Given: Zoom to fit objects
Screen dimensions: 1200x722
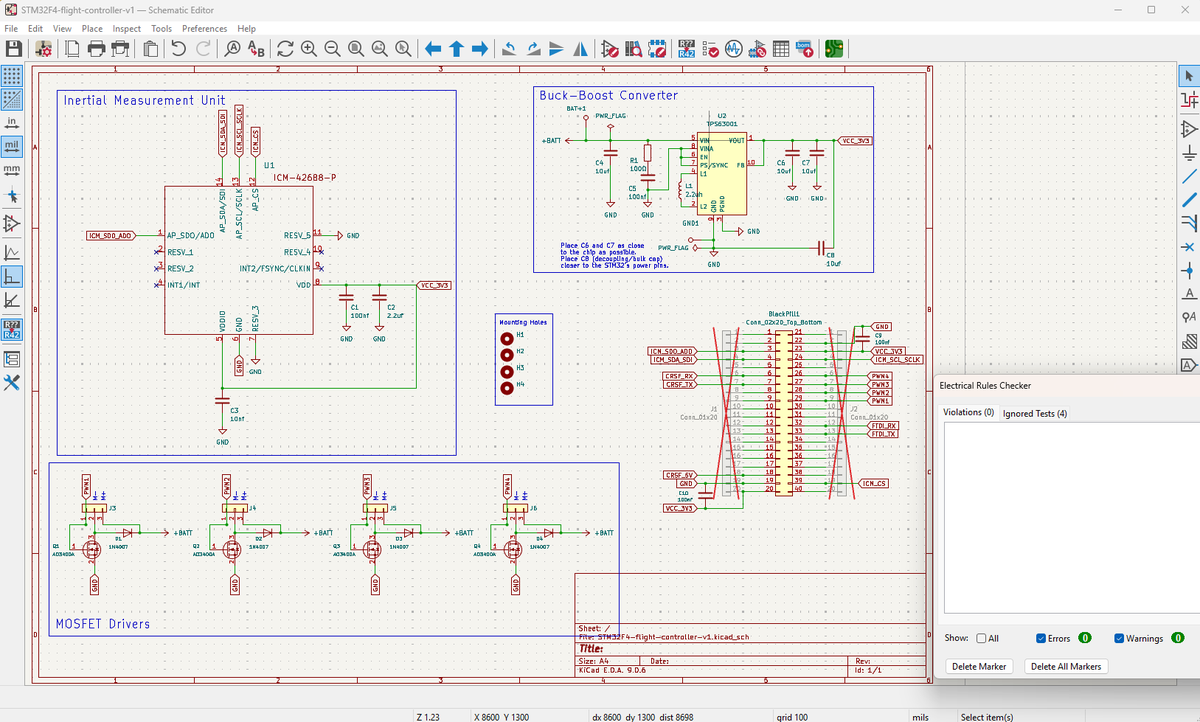Looking at the screenshot, I should point(380,48).
